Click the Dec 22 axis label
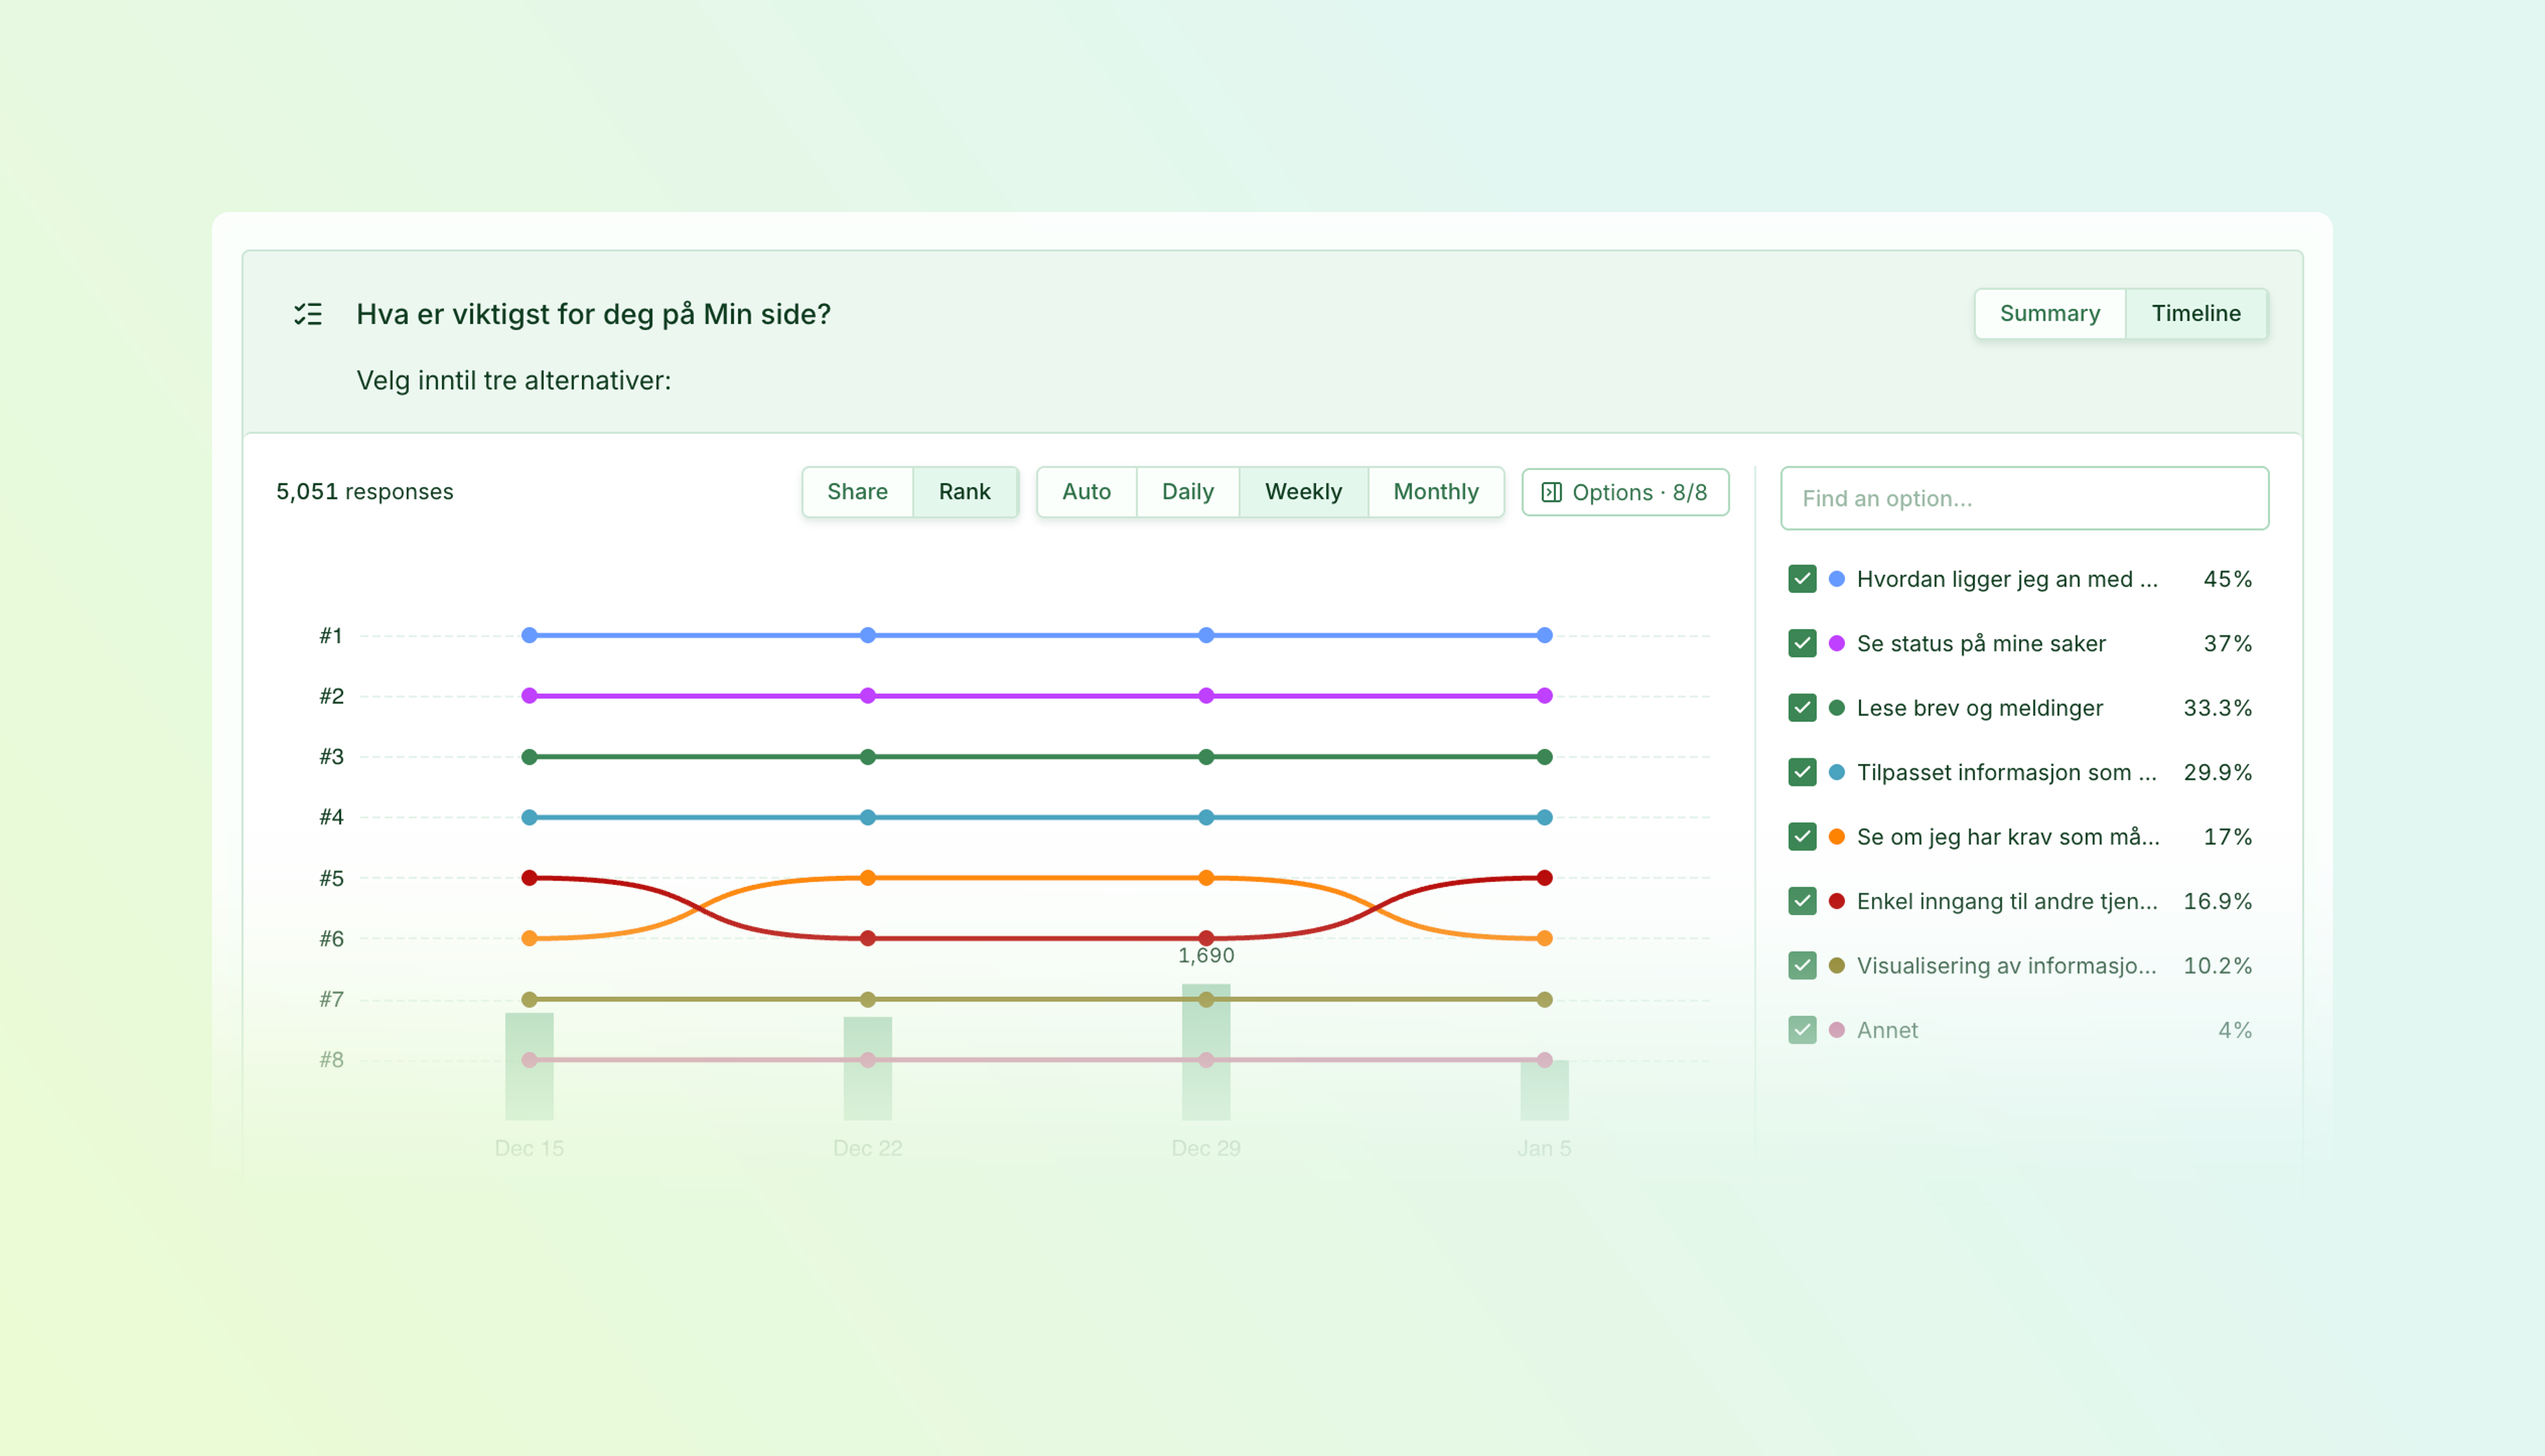This screenshot has height=1456, width=2545. 867,1148
